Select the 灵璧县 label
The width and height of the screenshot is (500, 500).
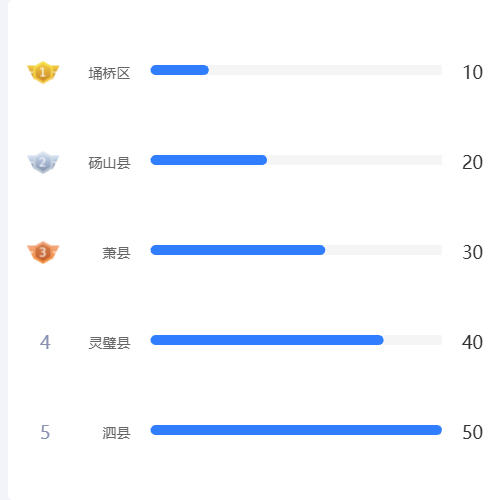tap(109, 343)
